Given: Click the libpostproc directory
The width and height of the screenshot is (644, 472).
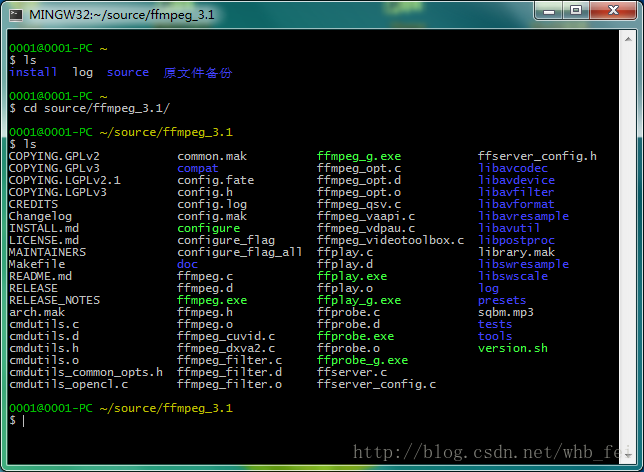Looking at the screenshot, I should coord(516,240).
